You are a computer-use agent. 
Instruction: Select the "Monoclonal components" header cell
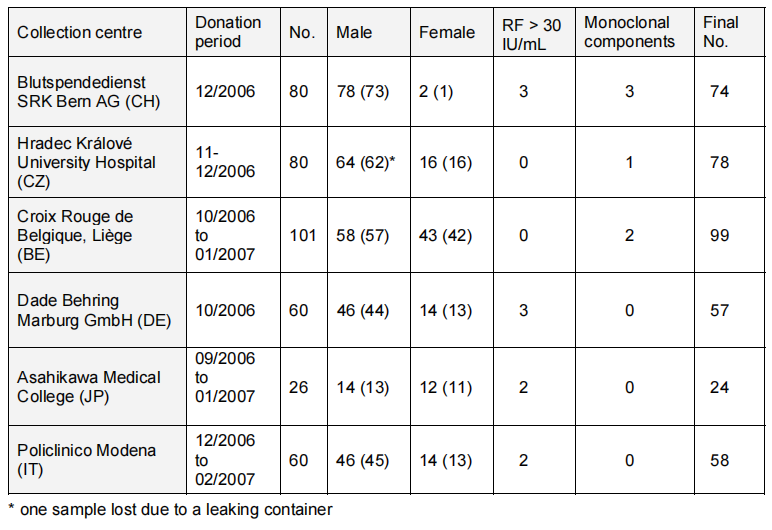pos(629,32)
